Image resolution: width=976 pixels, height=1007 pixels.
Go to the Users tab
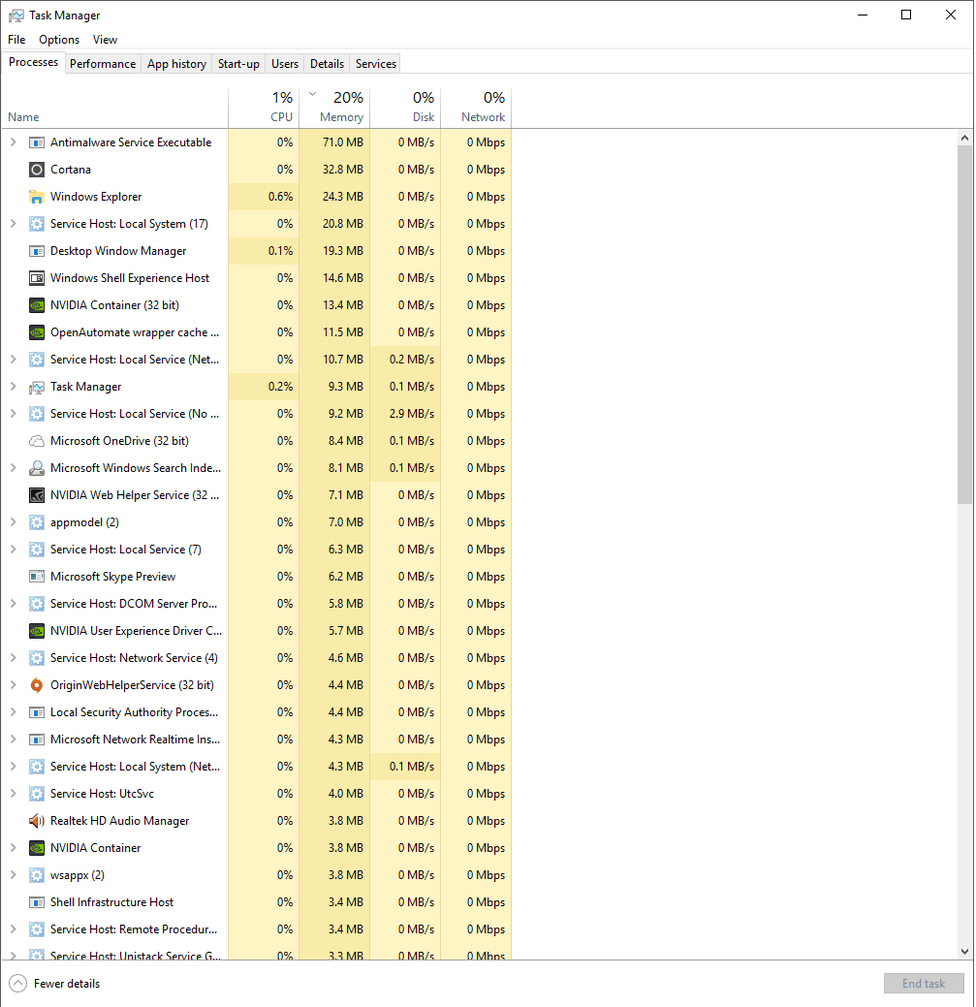pyautogui.click(x=284, y=64)
